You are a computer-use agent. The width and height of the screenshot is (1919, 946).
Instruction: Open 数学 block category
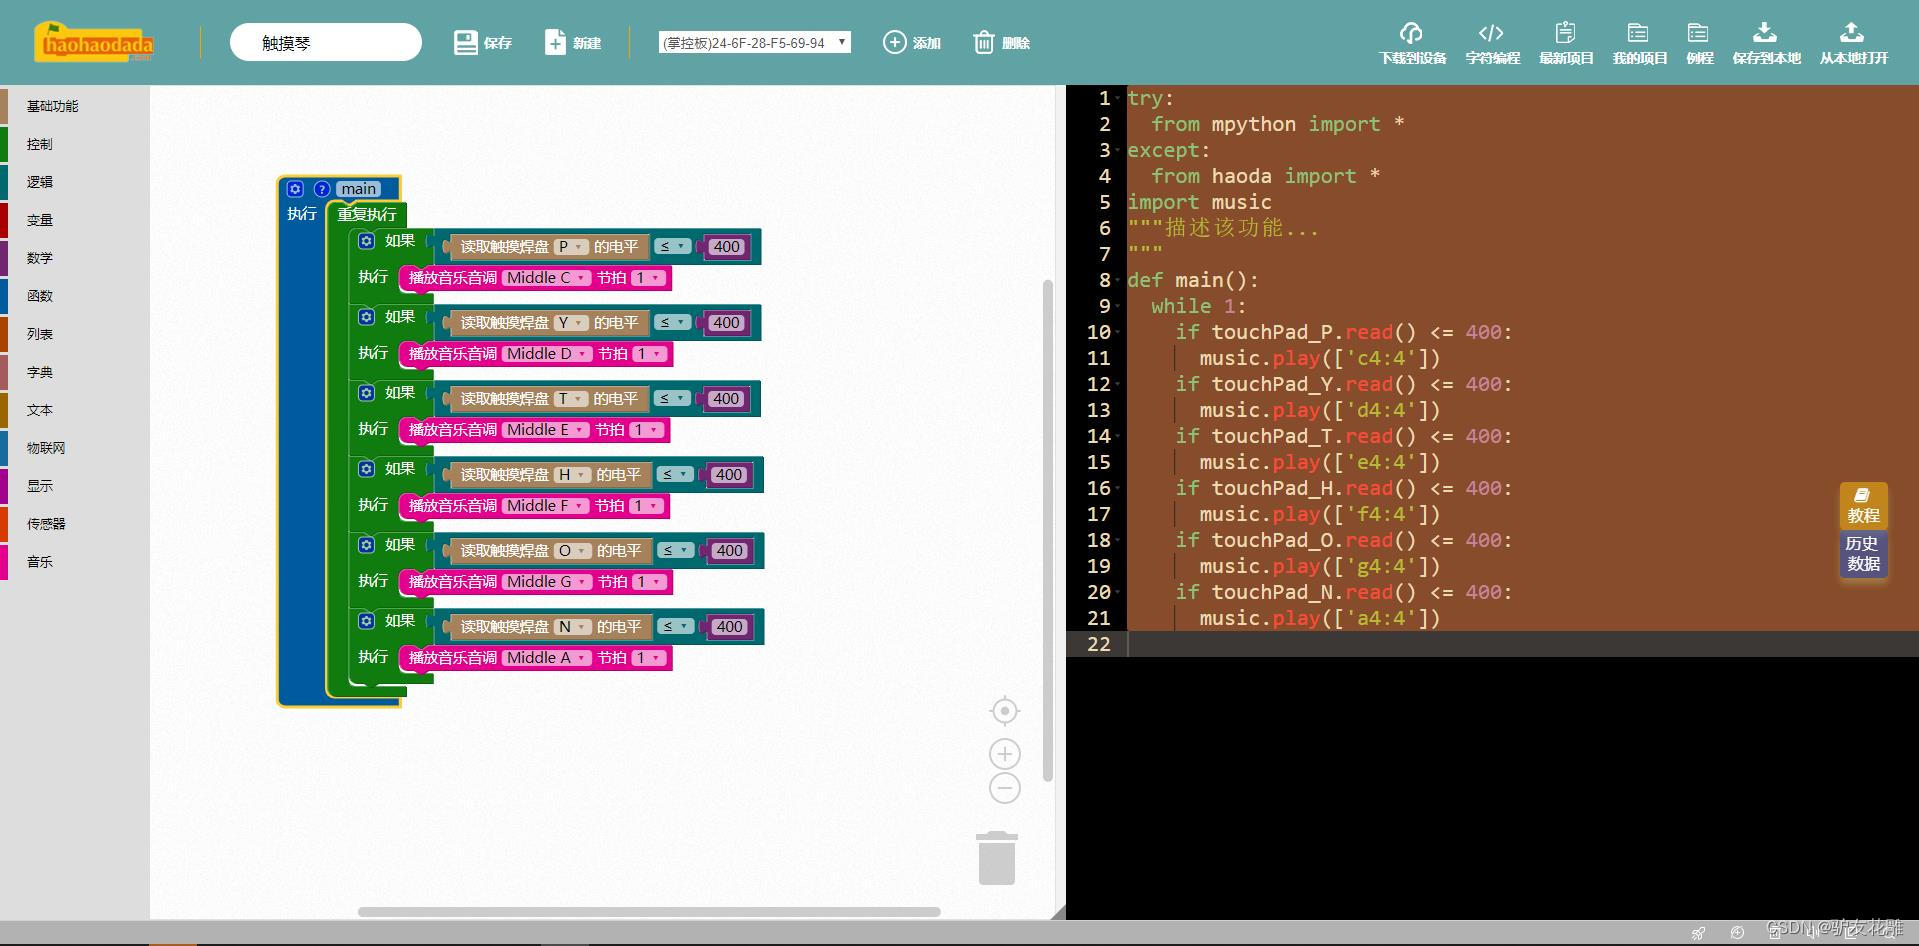(40, 258)
